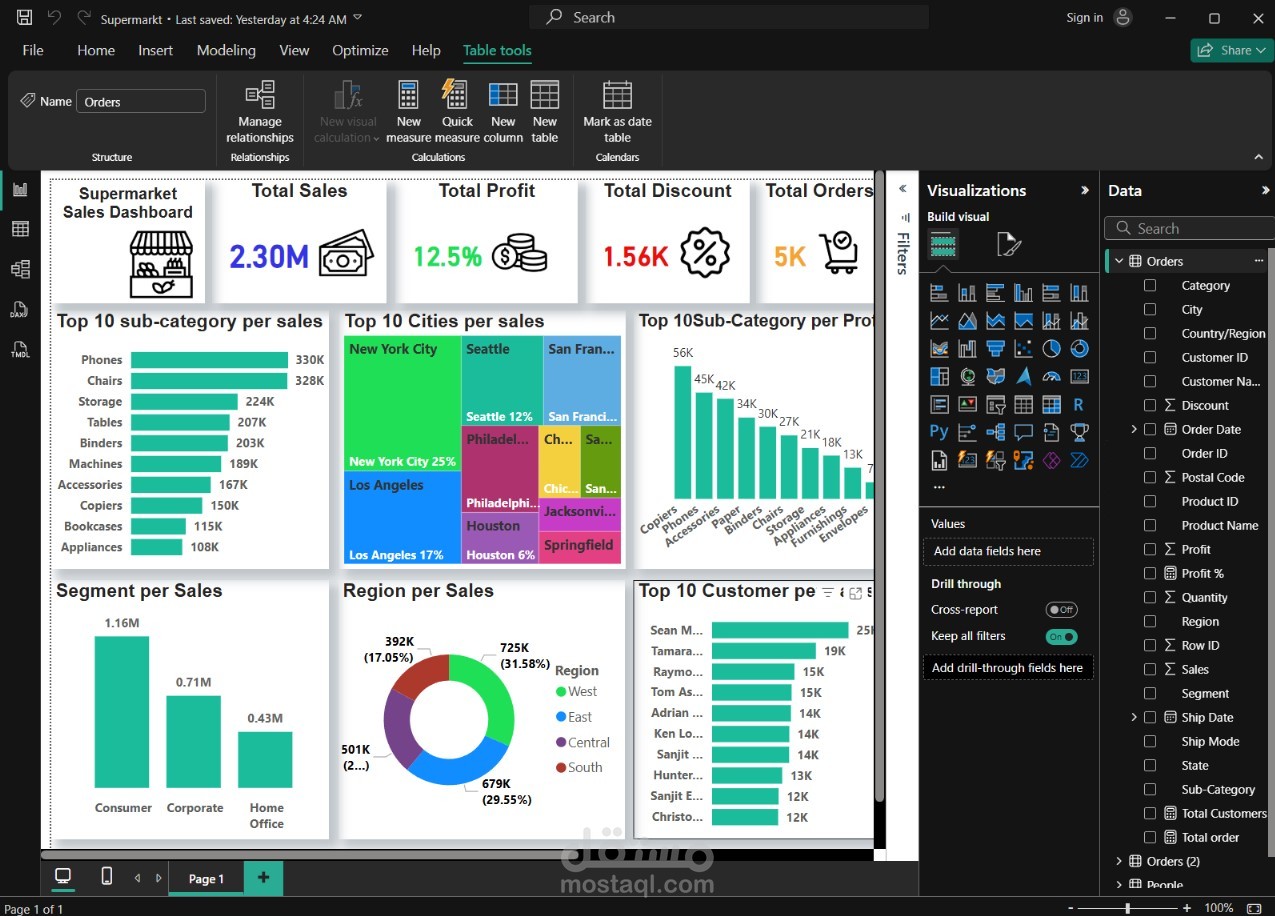Image resolution: width=1275 pixels, height=916 pixels.
Task: Open DAX query view in left sidebar
Action: (20, 310)
